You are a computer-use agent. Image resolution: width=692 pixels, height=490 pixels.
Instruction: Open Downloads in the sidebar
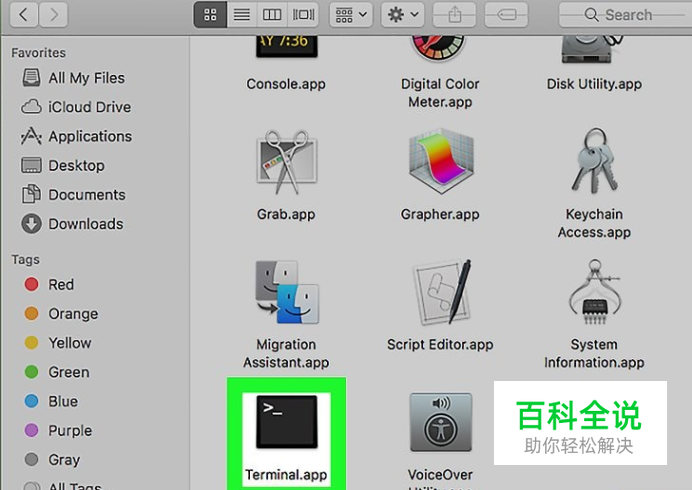[72, 224]
